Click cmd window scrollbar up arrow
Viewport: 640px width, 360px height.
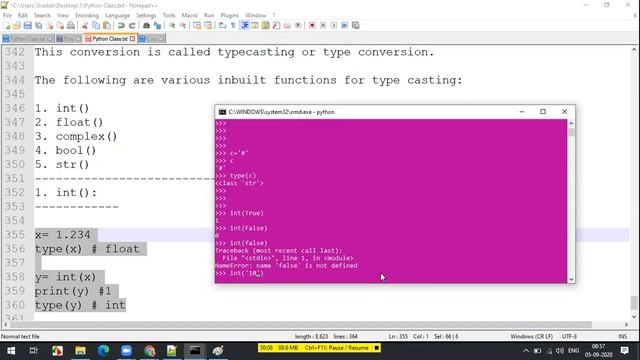click(571, 123)
